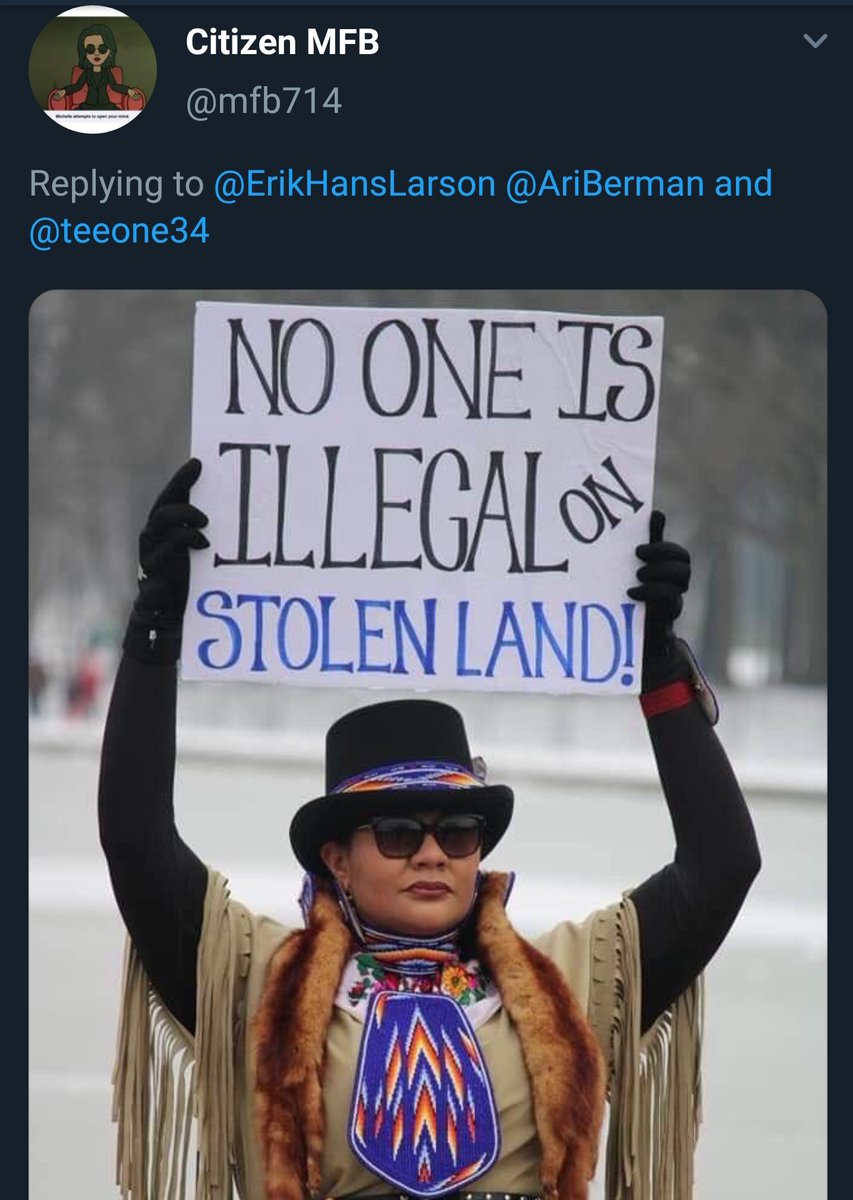Expand the tweet options chevron
The height and width of the screenshot is (1200, 853).
(815, 41)
